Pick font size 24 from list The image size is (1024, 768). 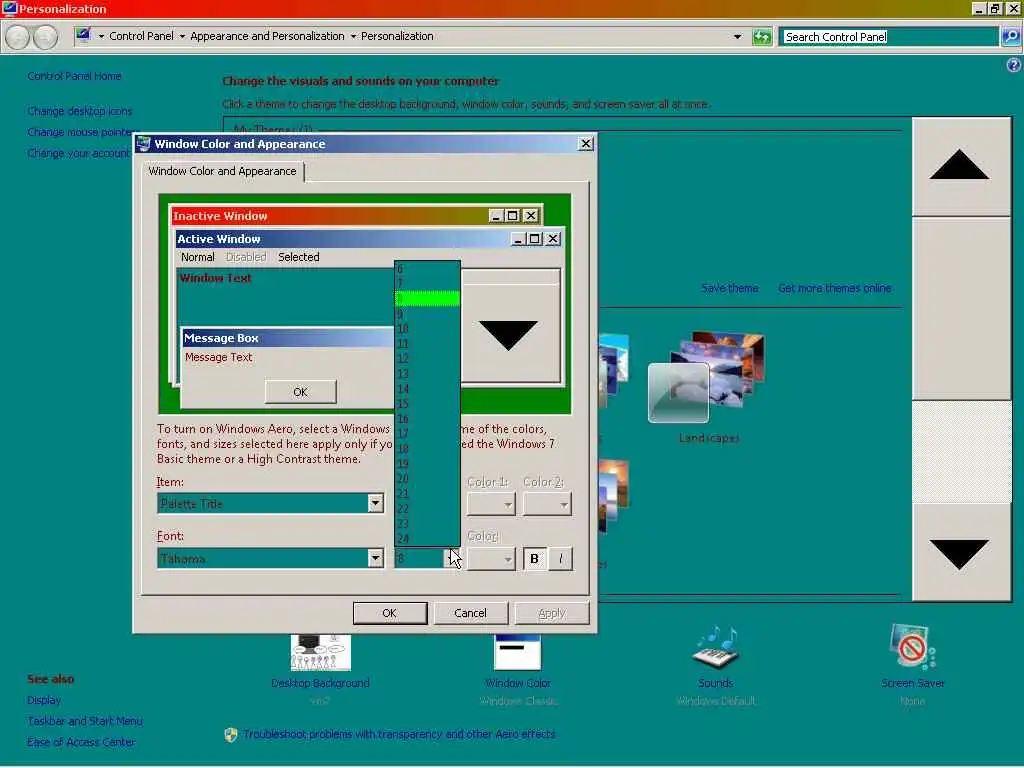coord(428,539)
